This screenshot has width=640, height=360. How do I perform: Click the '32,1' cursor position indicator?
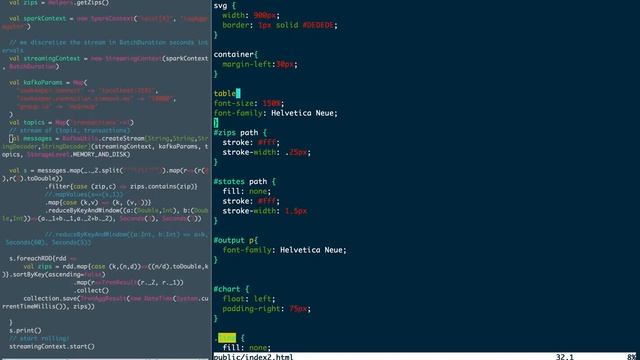[x=564, y=357]
